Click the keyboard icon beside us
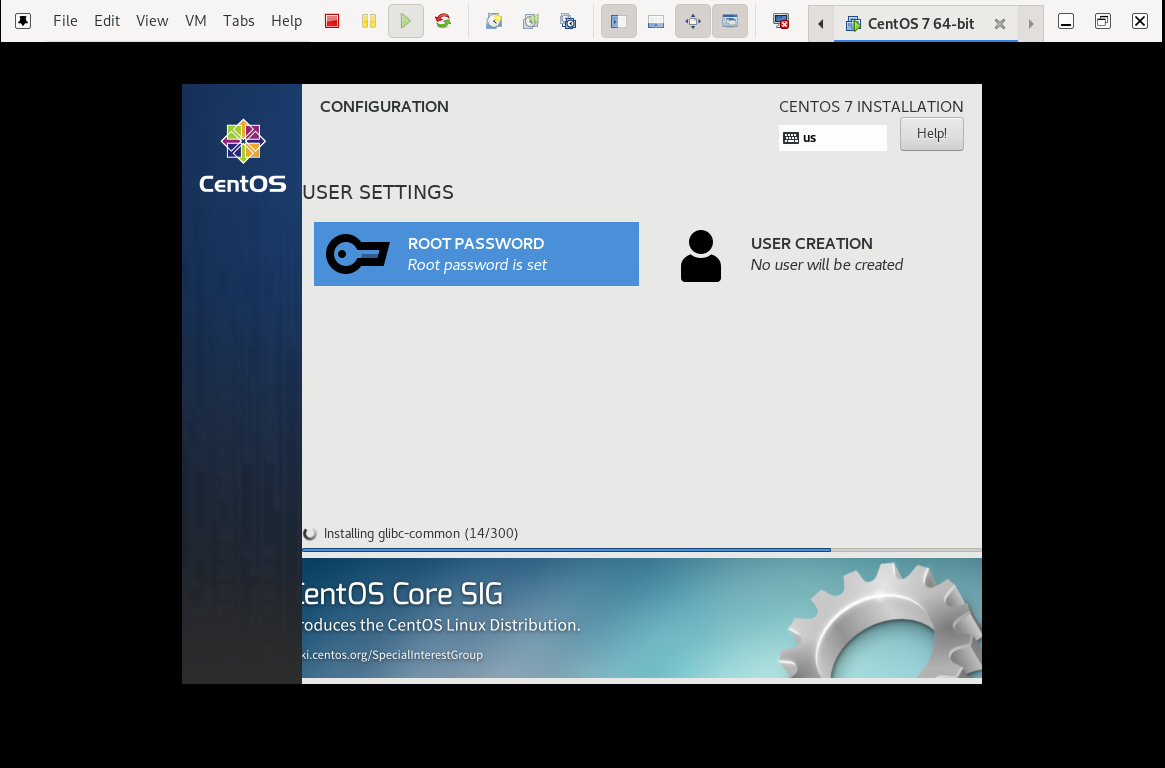Image resolution: width=1165 pixels, height=768 pixels. [791, 137]
